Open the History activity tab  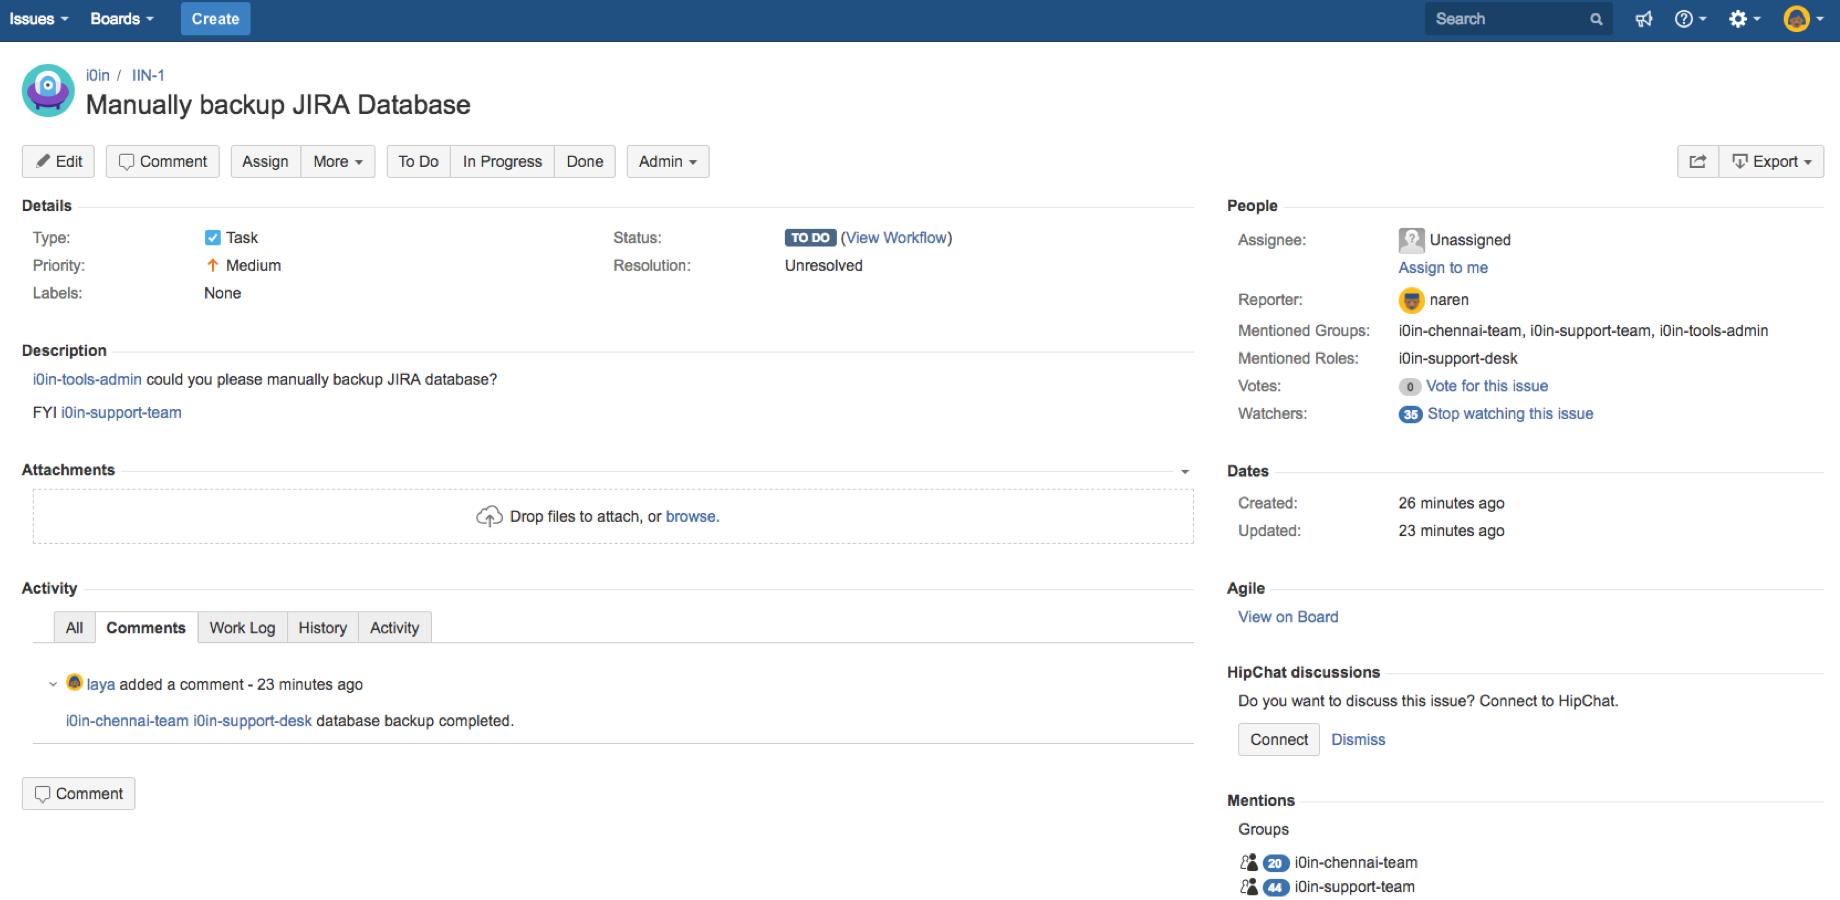[x=322, y=628]
